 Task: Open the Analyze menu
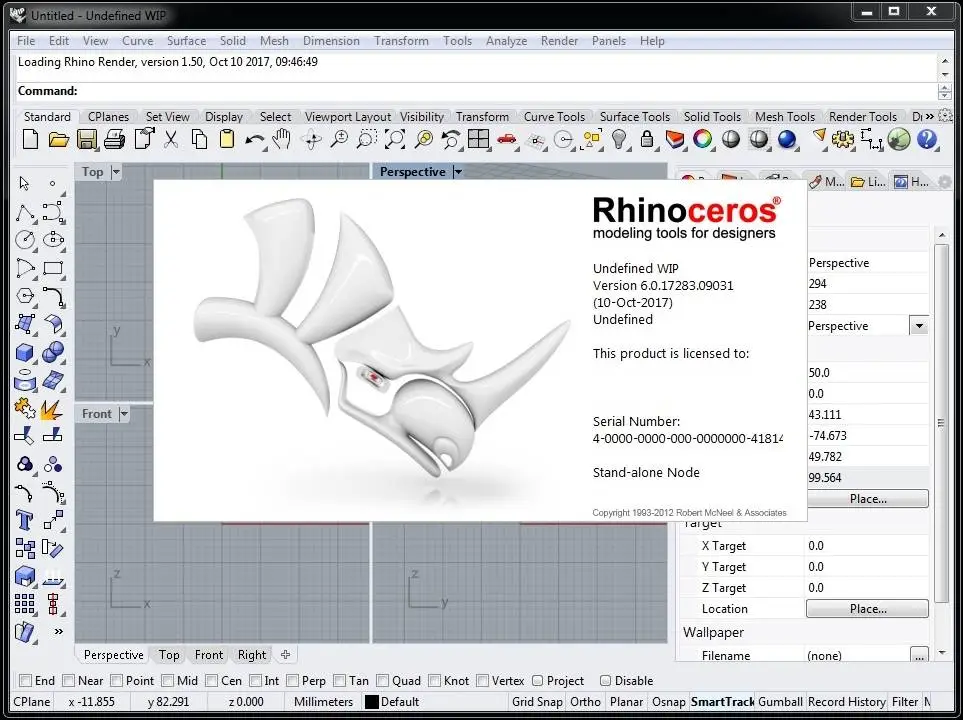(506, 41)
